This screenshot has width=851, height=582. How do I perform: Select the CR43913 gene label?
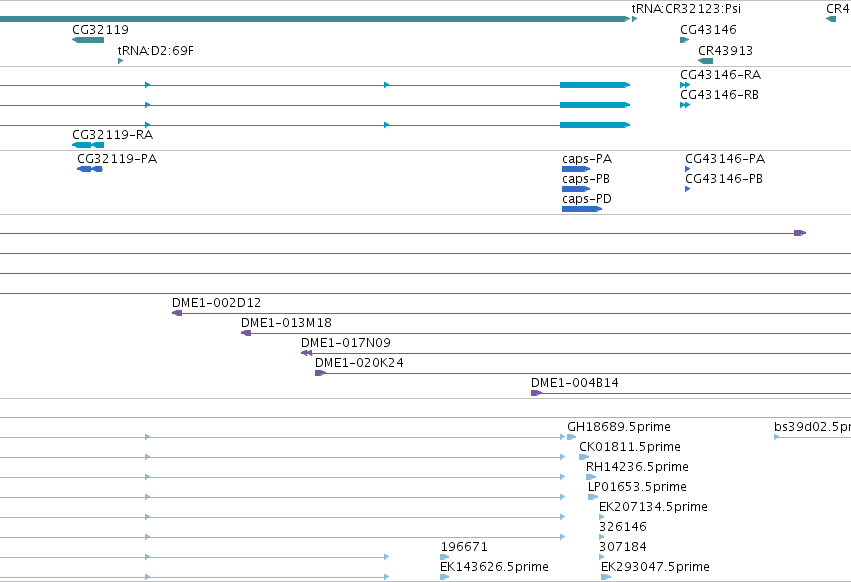[x=725, y=51]
